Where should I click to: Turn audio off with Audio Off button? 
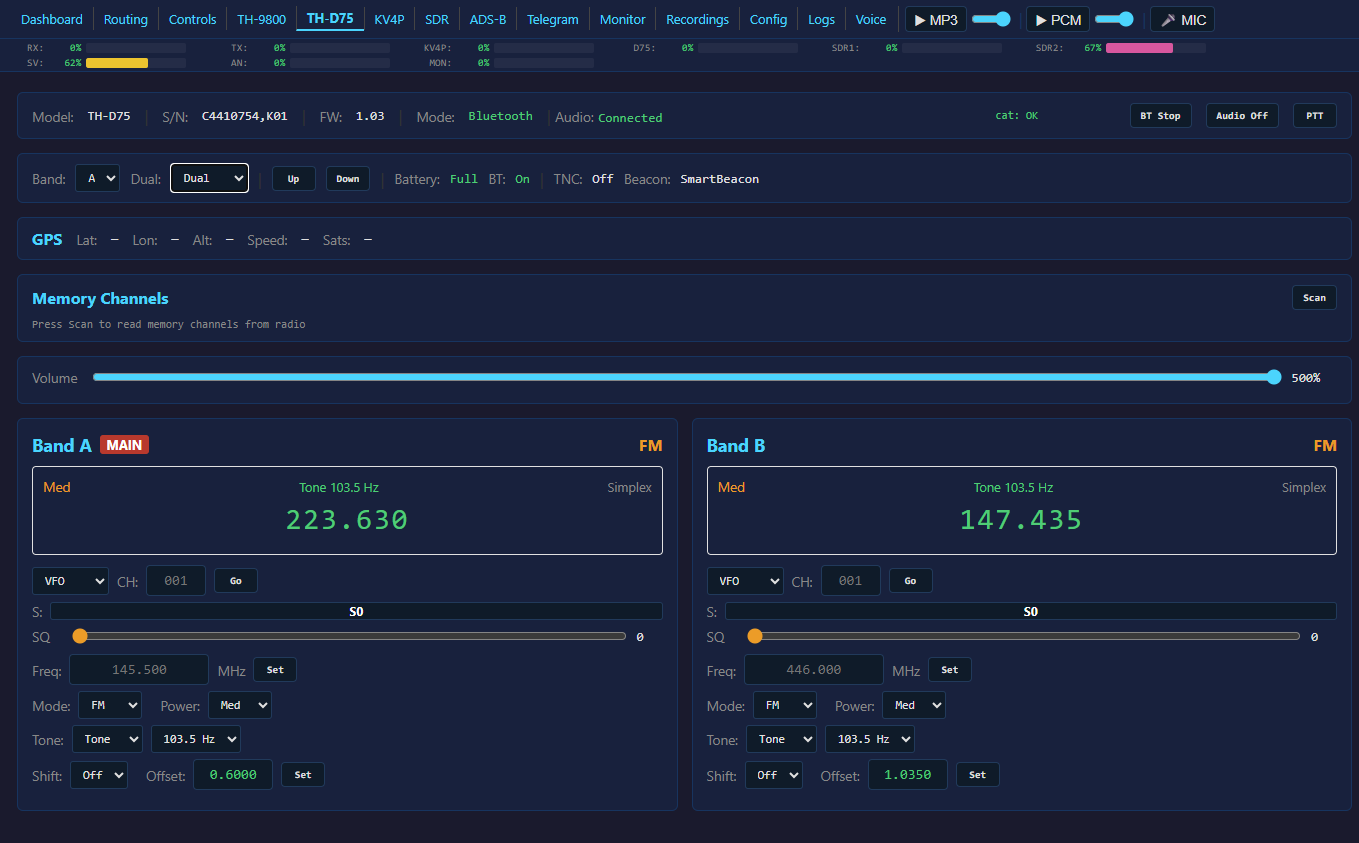coord(1242,116)
